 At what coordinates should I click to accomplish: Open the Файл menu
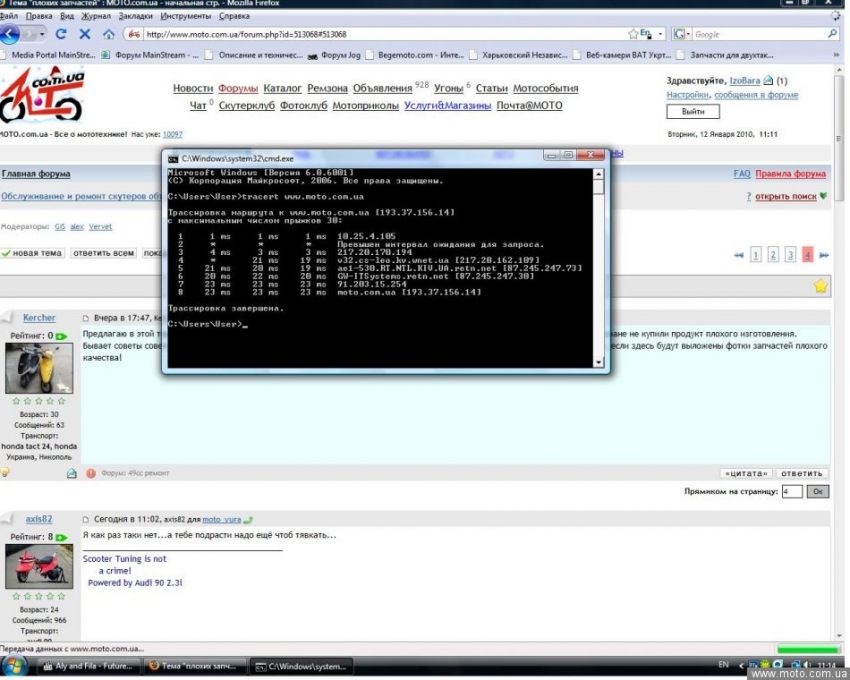coord(8,16)
